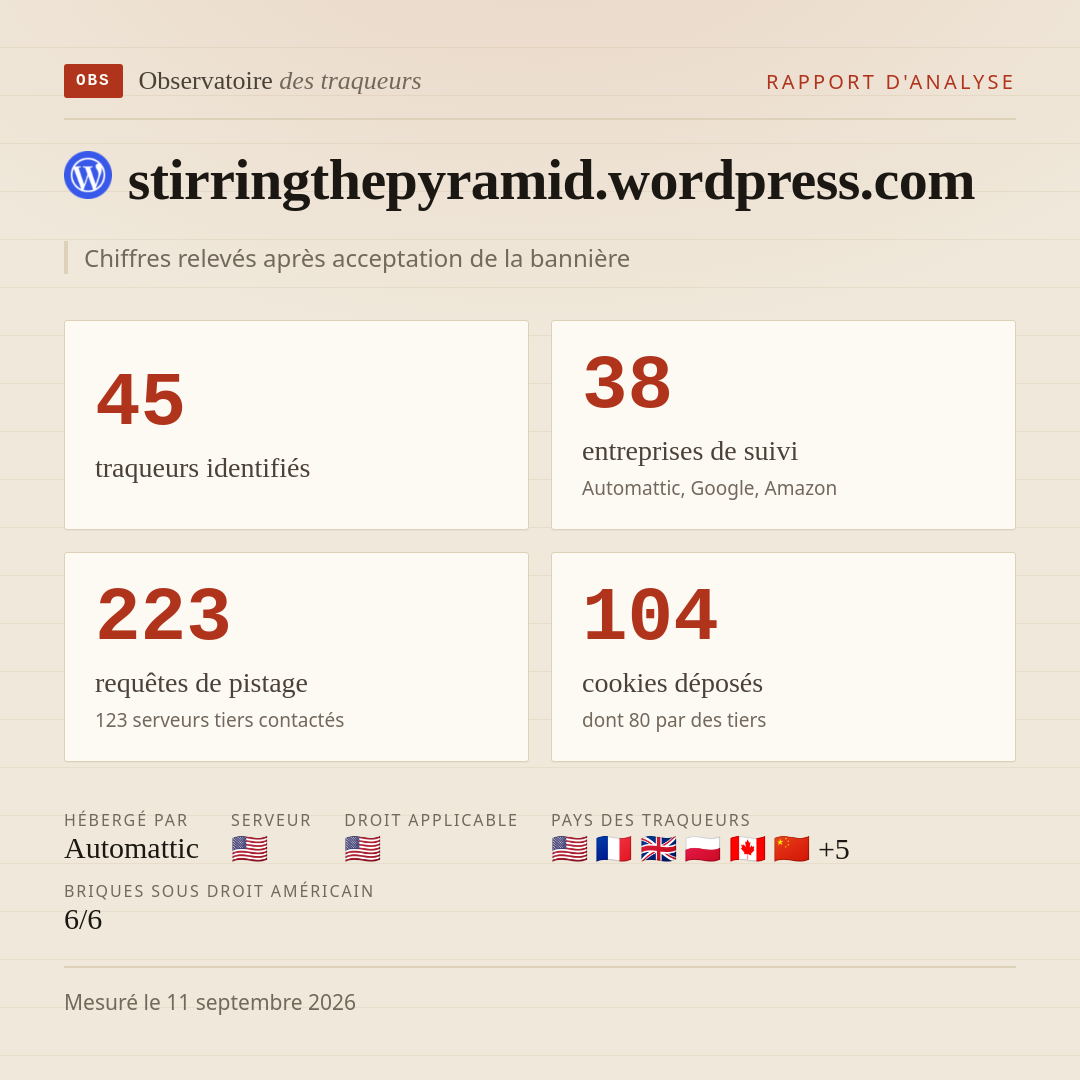Image resolution: width=1080 pixels, height=1080 pixels.
Task: Click the Canadian flag in tracker countries
Action: [x=747, y=849]
